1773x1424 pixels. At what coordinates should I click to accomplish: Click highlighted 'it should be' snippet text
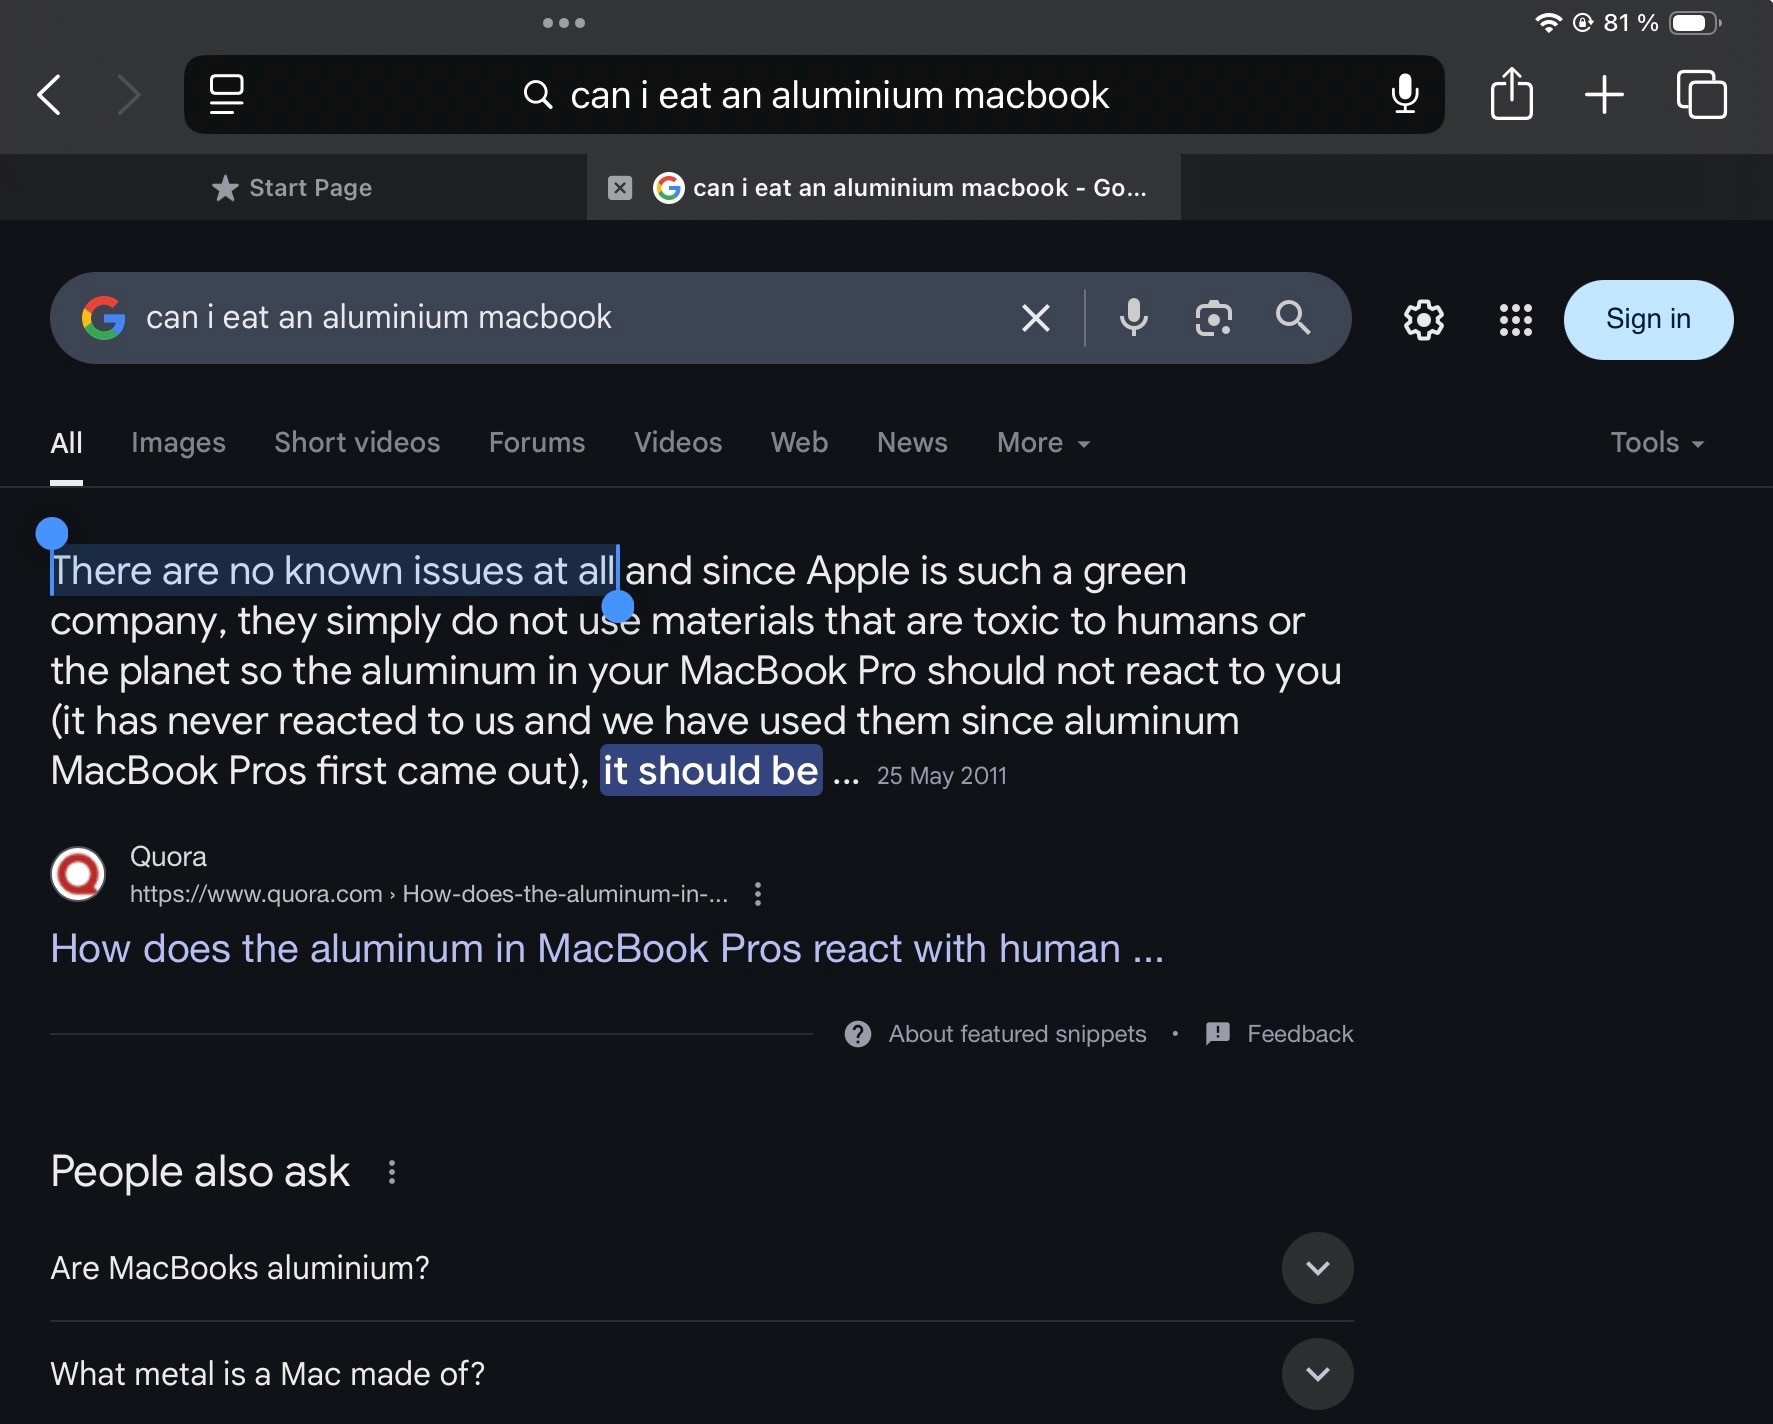point(711,771)
